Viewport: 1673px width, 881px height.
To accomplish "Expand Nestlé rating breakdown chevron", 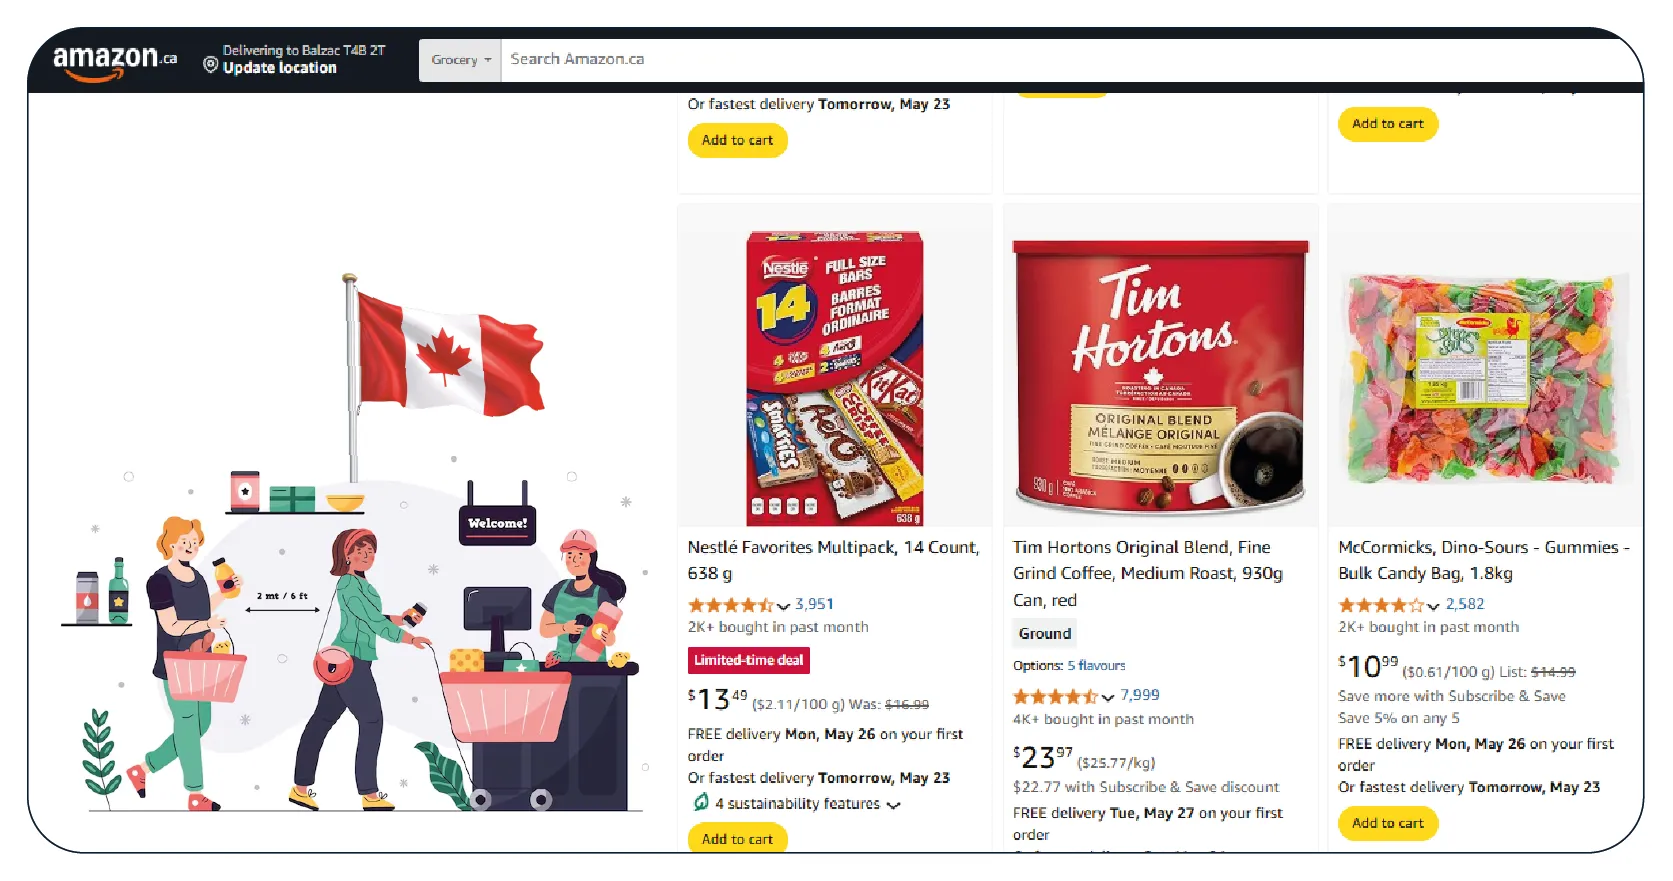I will [784, 606].
